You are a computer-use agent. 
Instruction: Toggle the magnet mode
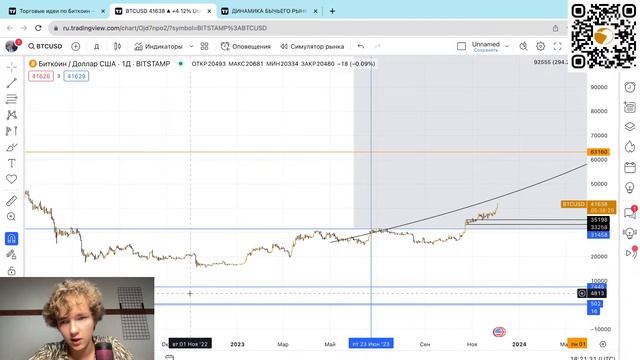pos(11,238)
